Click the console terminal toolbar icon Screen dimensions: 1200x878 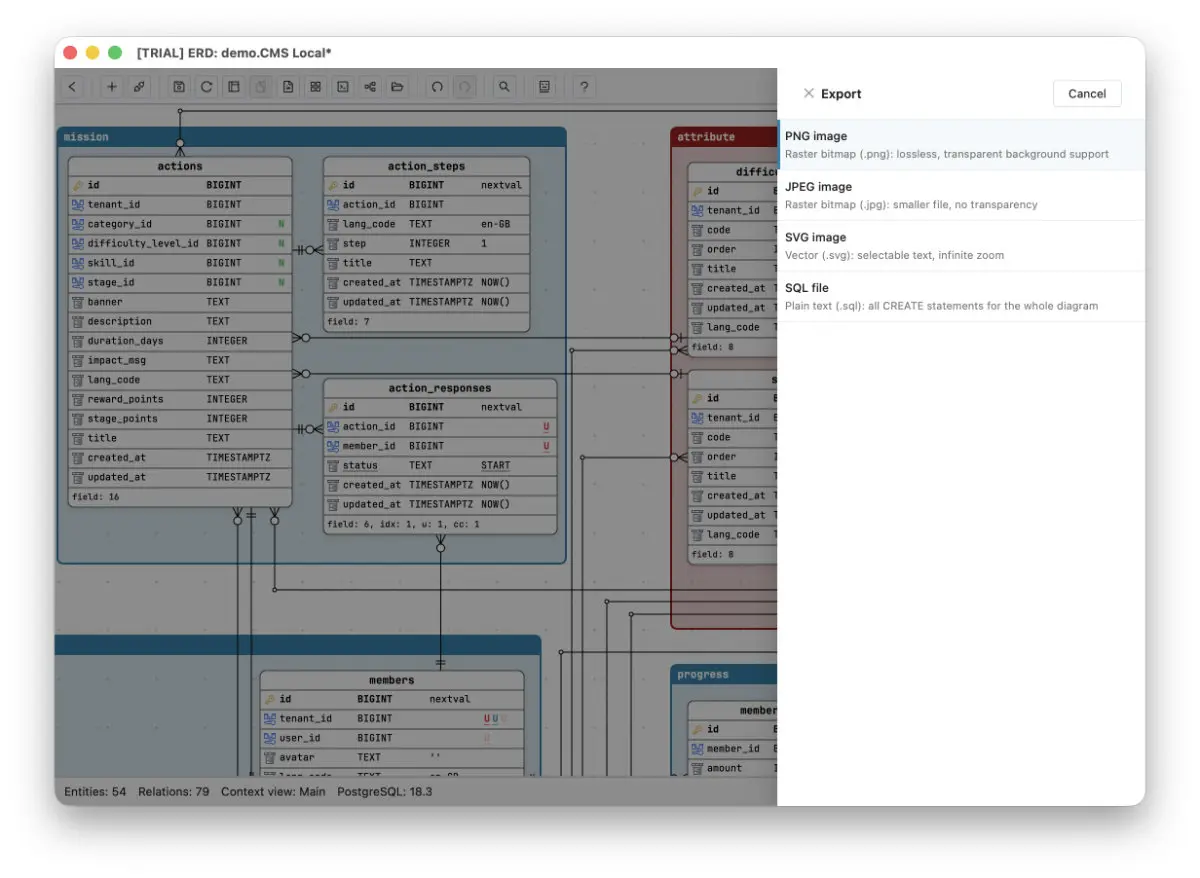click(342, 87)
